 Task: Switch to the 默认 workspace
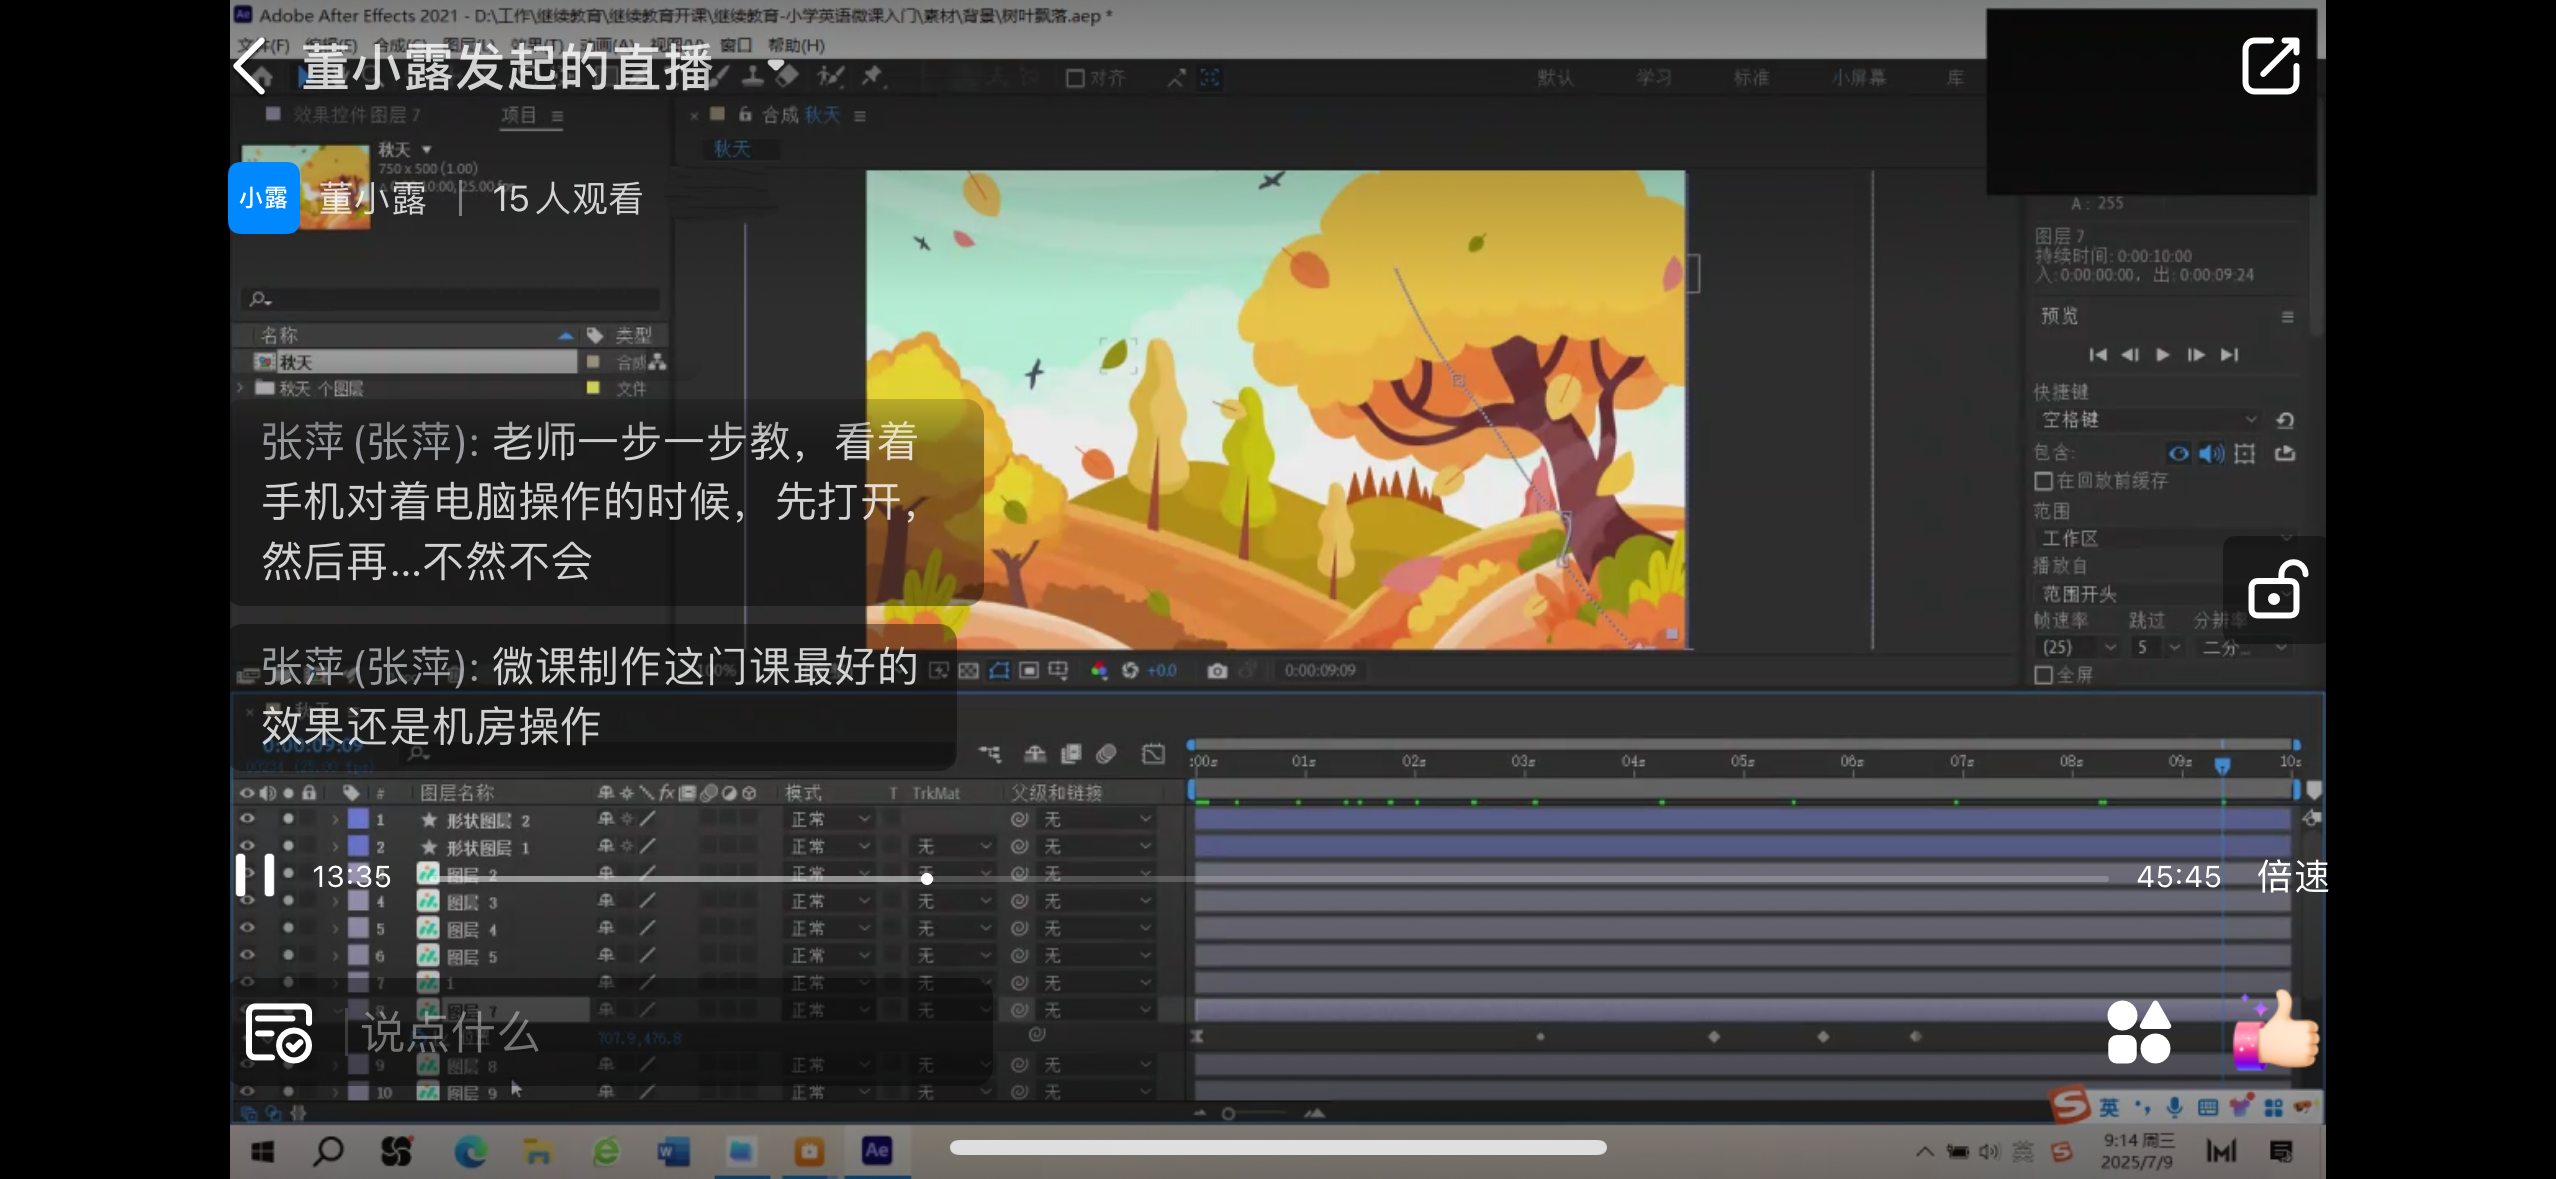(1555, 78)
